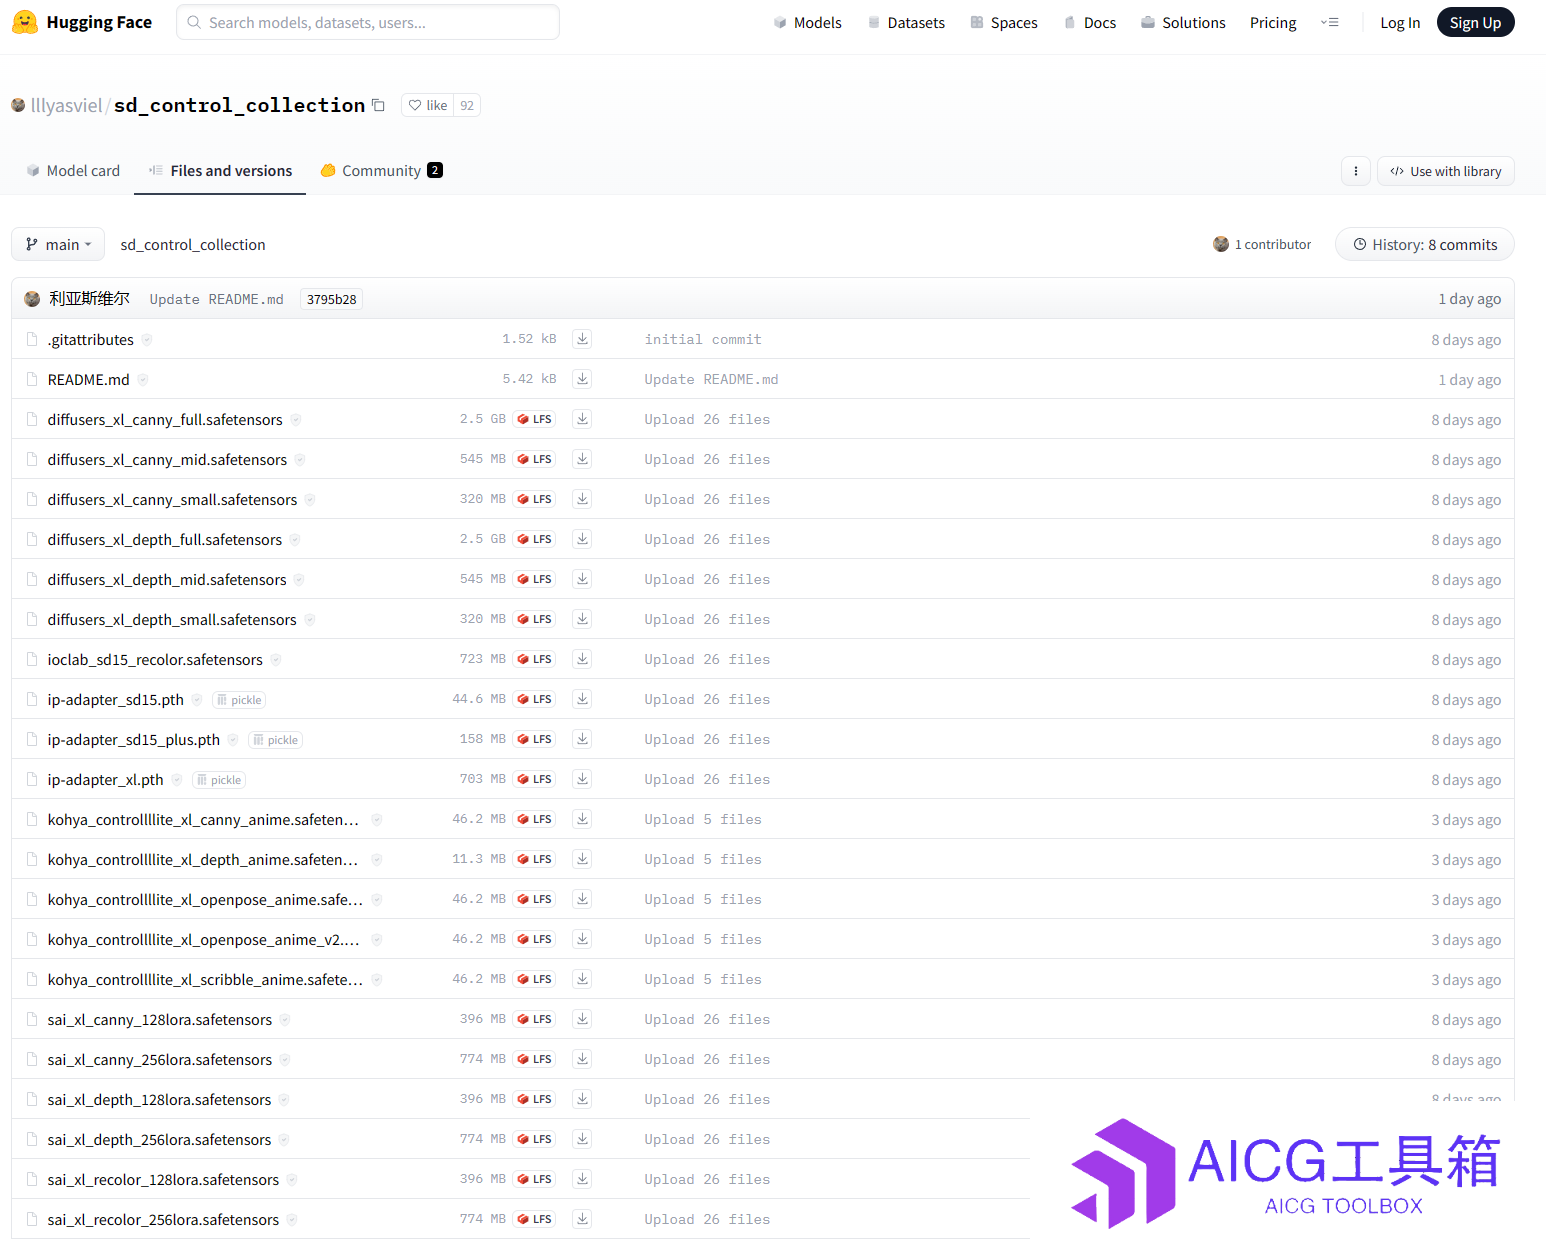
Task: View the 1 contributor list
Action: point(1262,244)
